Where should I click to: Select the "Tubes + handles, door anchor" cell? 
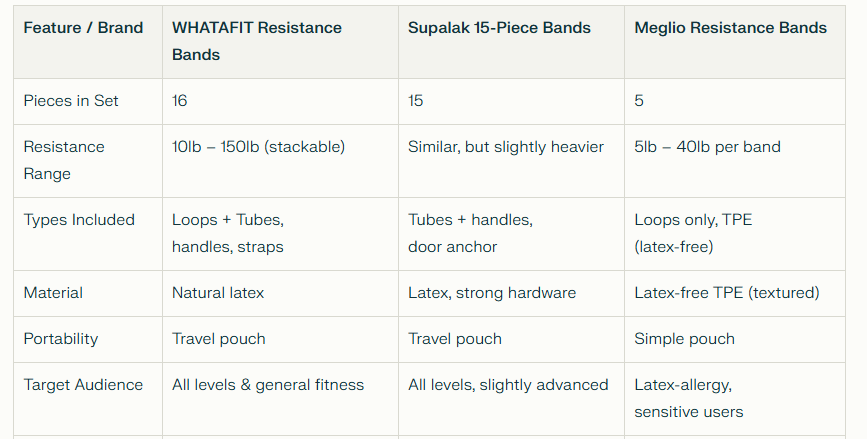[x=470, y=233]
